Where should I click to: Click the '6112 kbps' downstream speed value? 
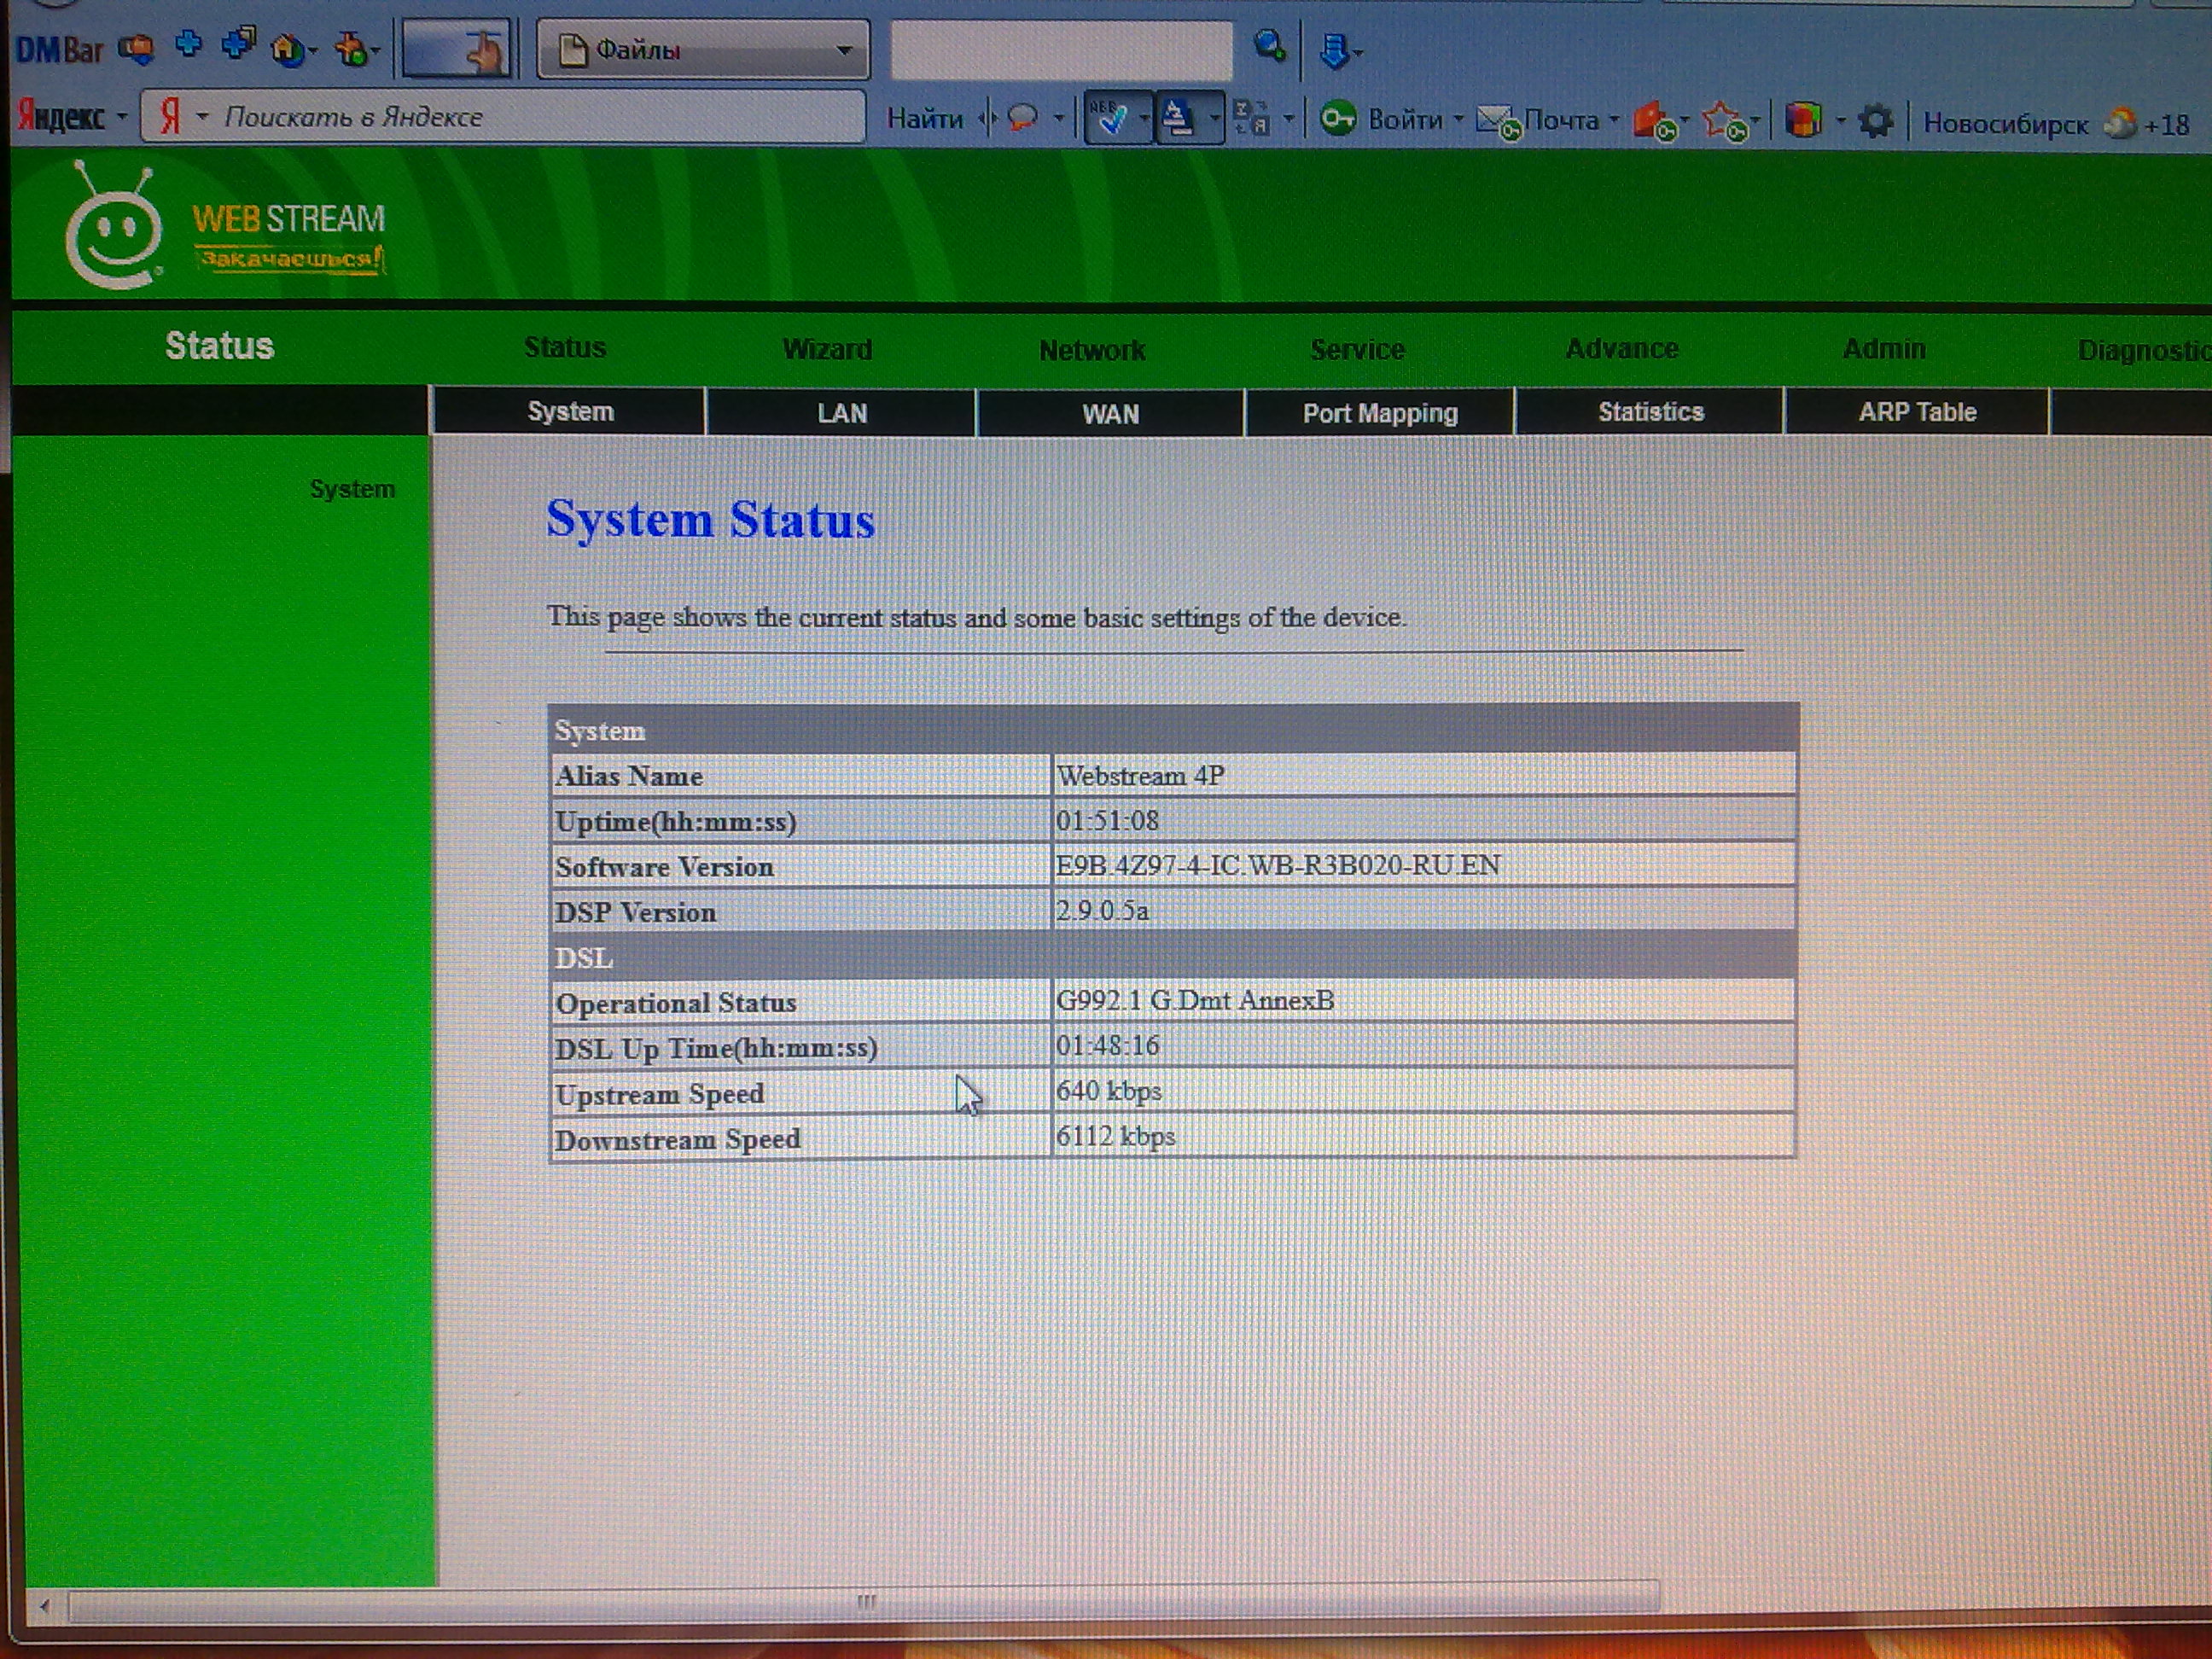(x=1115, y=1136)
